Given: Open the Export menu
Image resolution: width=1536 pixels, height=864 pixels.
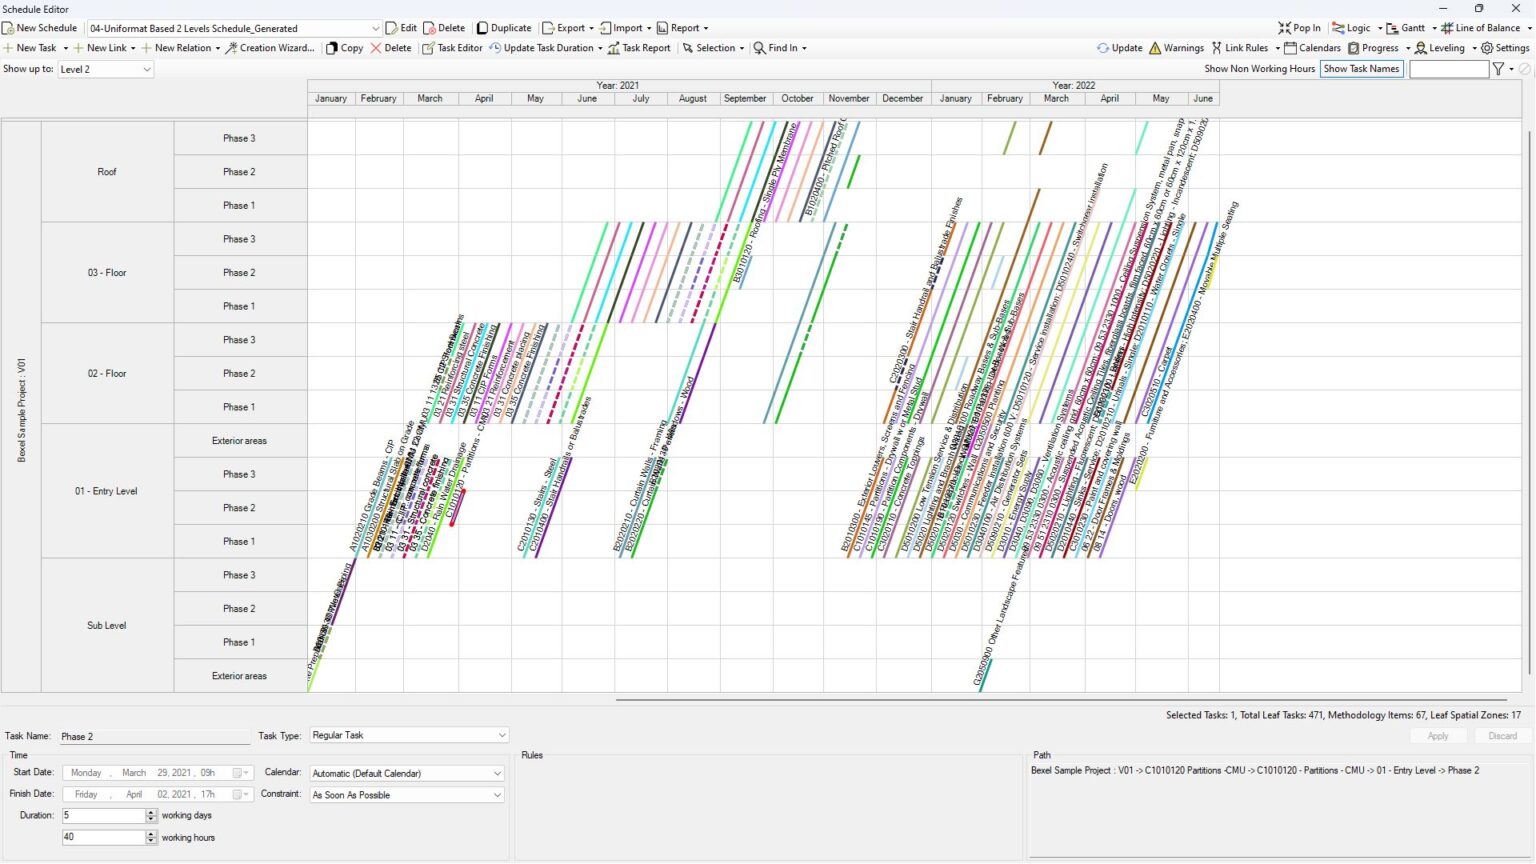Looking at the screenshot, I should (567, 27).
